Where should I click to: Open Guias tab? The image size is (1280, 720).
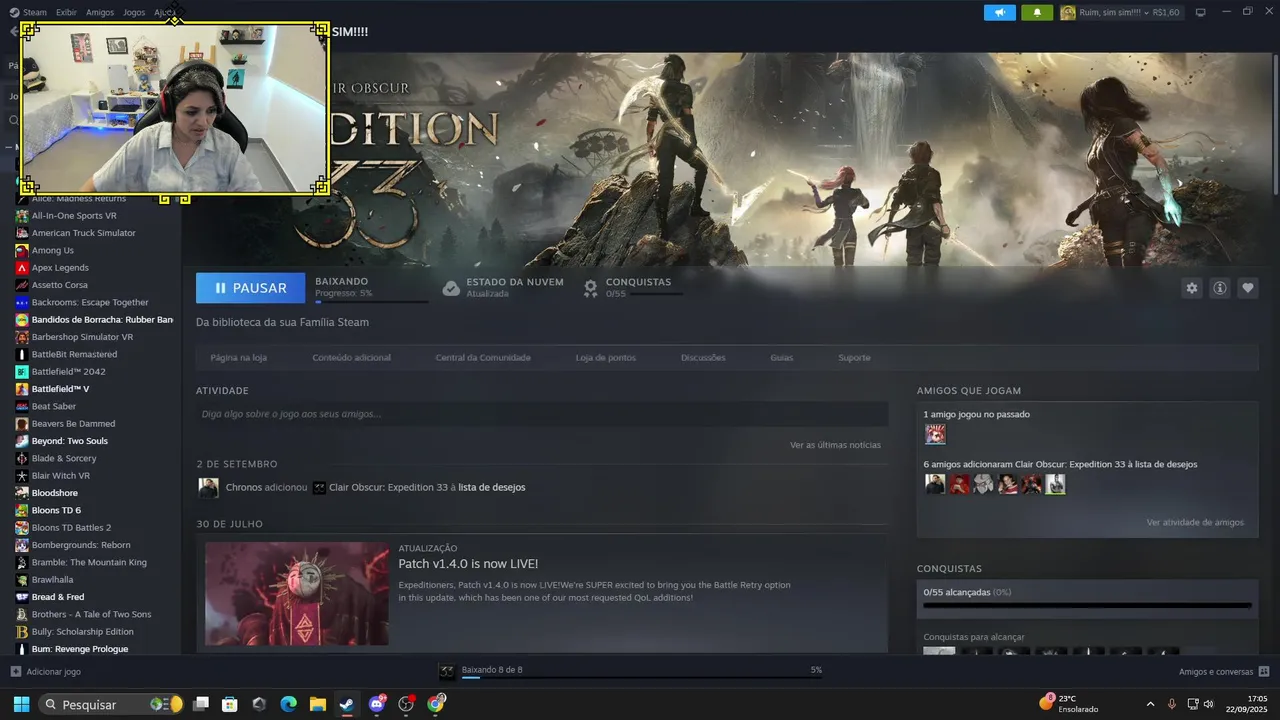[x=782, y=358]
